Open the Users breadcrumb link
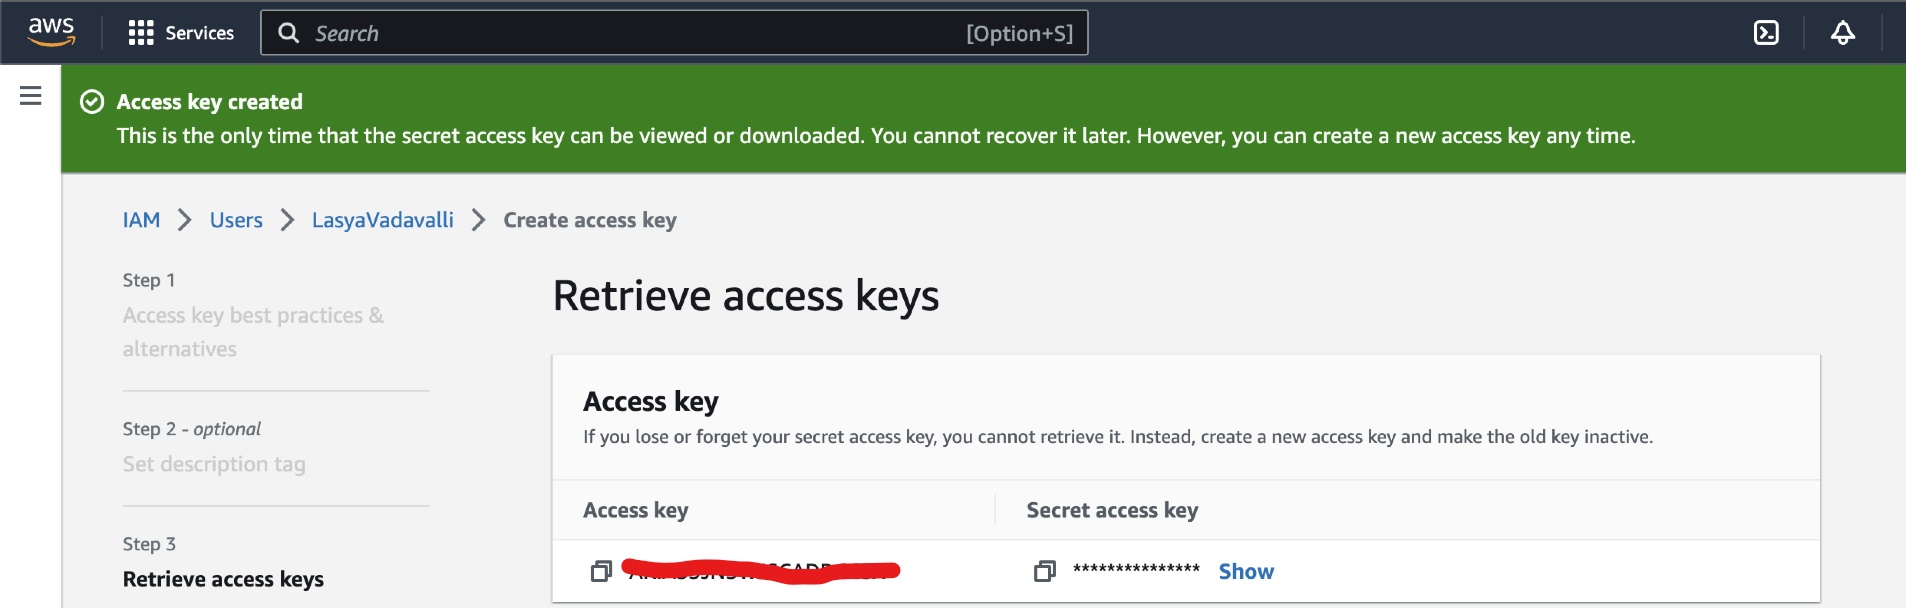The width and height of the screenshot is (1906, 608). 236,220
